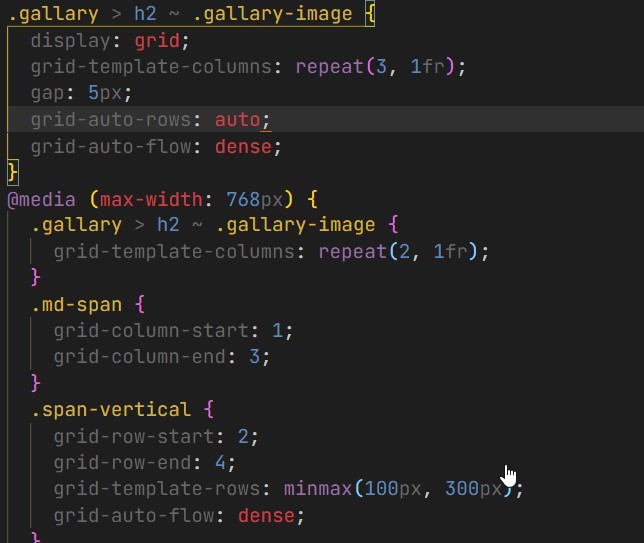Image resolution: width=644 pixels, height=543 pixels.
Task: Click 'grid-template-rows' property
Action: point(156,489)
